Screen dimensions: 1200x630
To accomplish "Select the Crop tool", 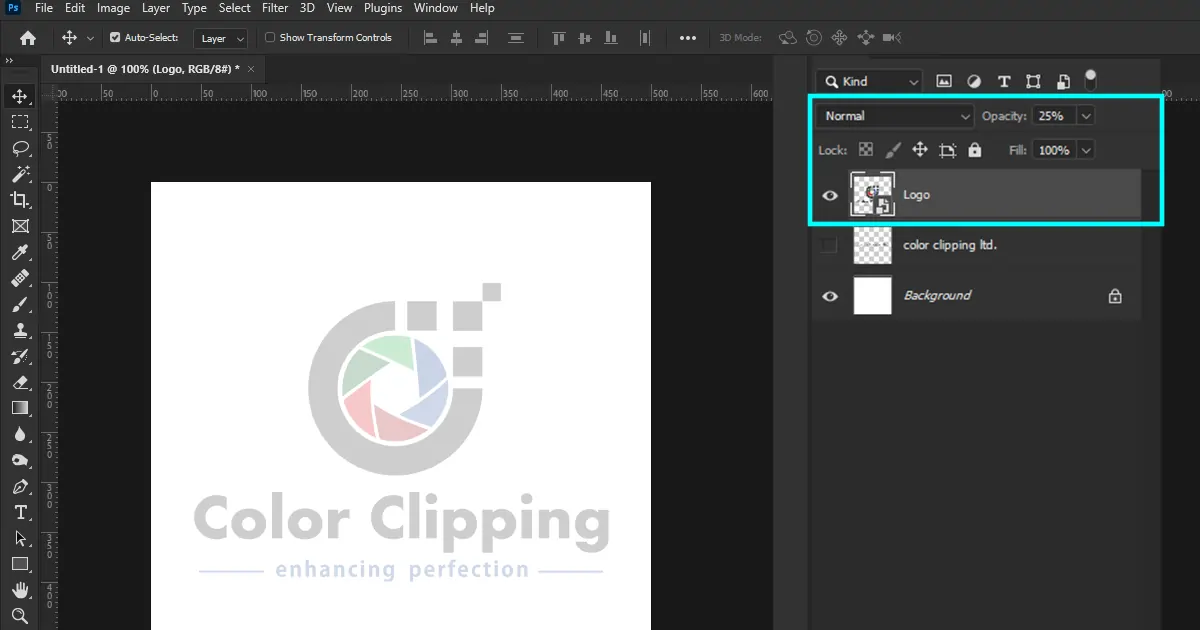I will [20, 200].
